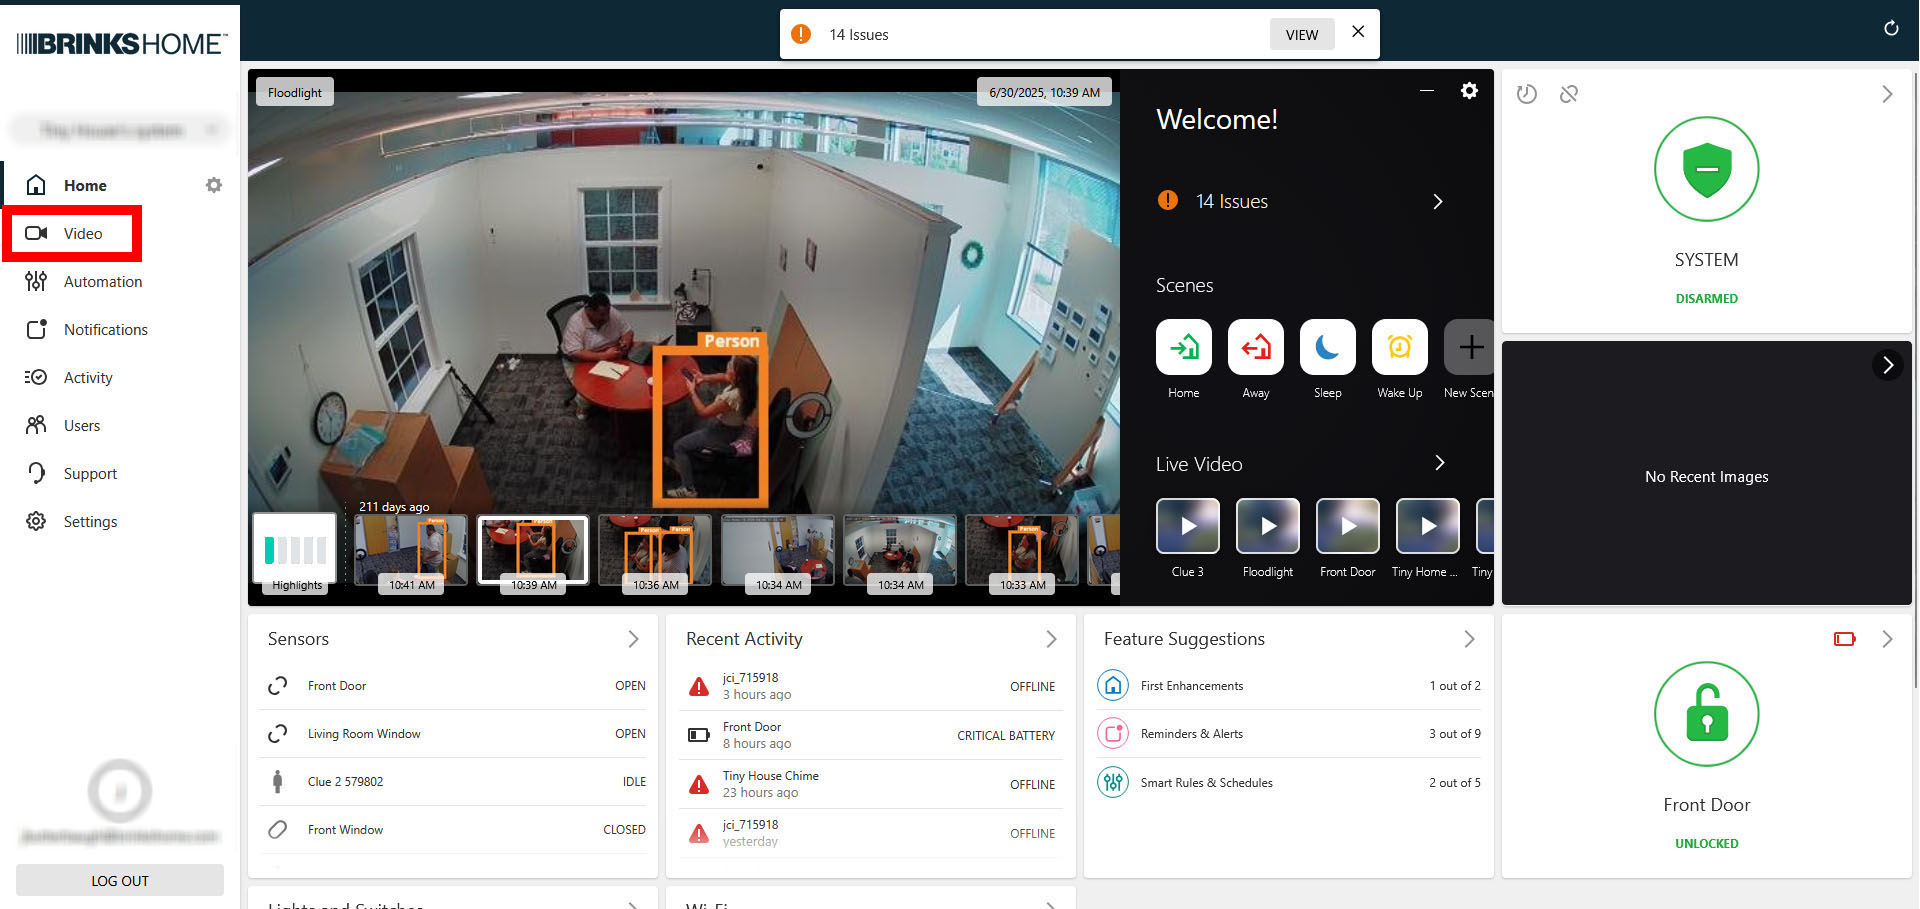The width and height of the screenshot is (1920, 909).
Task: Select the 10:39 AM clip thumbnail
Action: coord(533,551)
